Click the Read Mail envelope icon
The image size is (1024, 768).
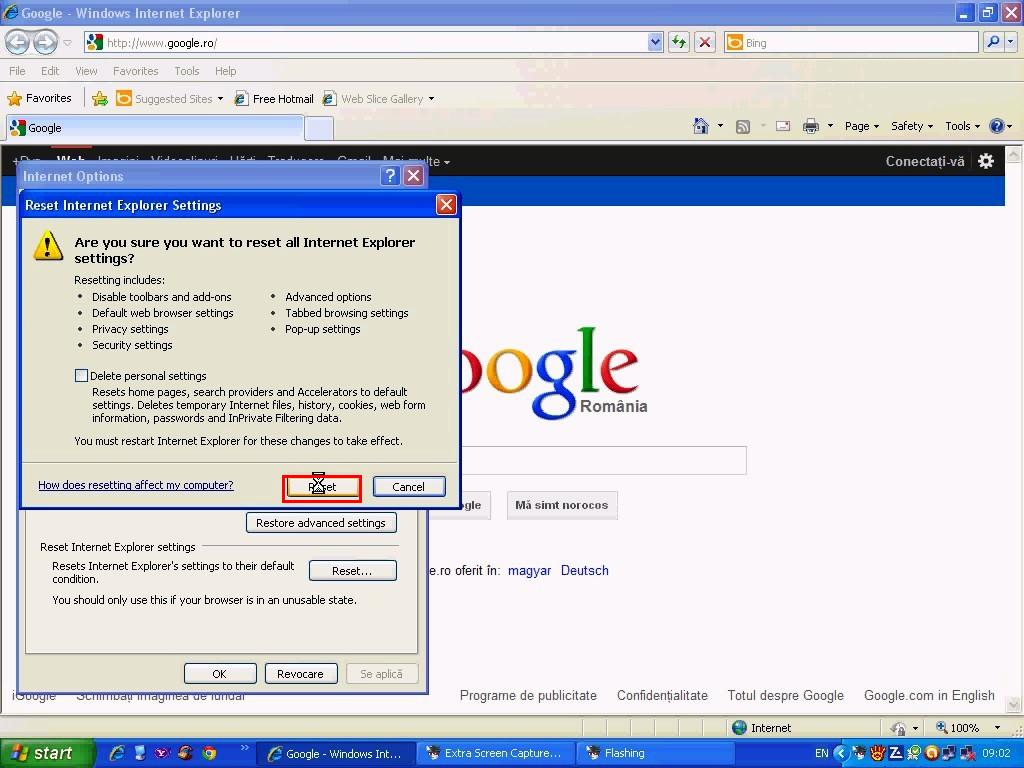[x=782, y=126]
